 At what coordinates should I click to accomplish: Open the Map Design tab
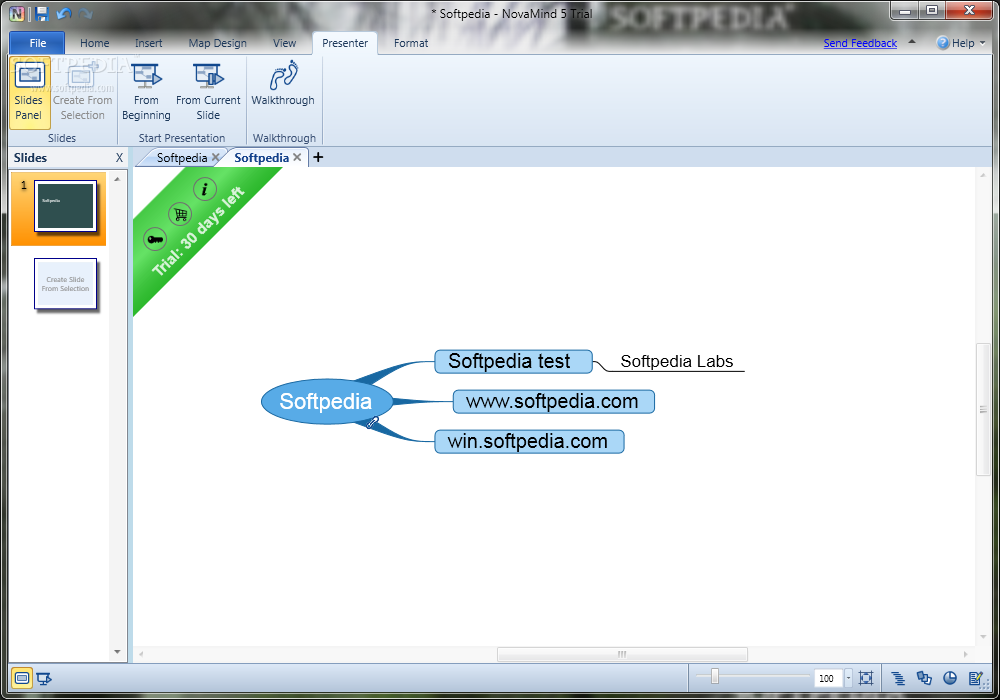pyautogui.click(x=217, y=43)
